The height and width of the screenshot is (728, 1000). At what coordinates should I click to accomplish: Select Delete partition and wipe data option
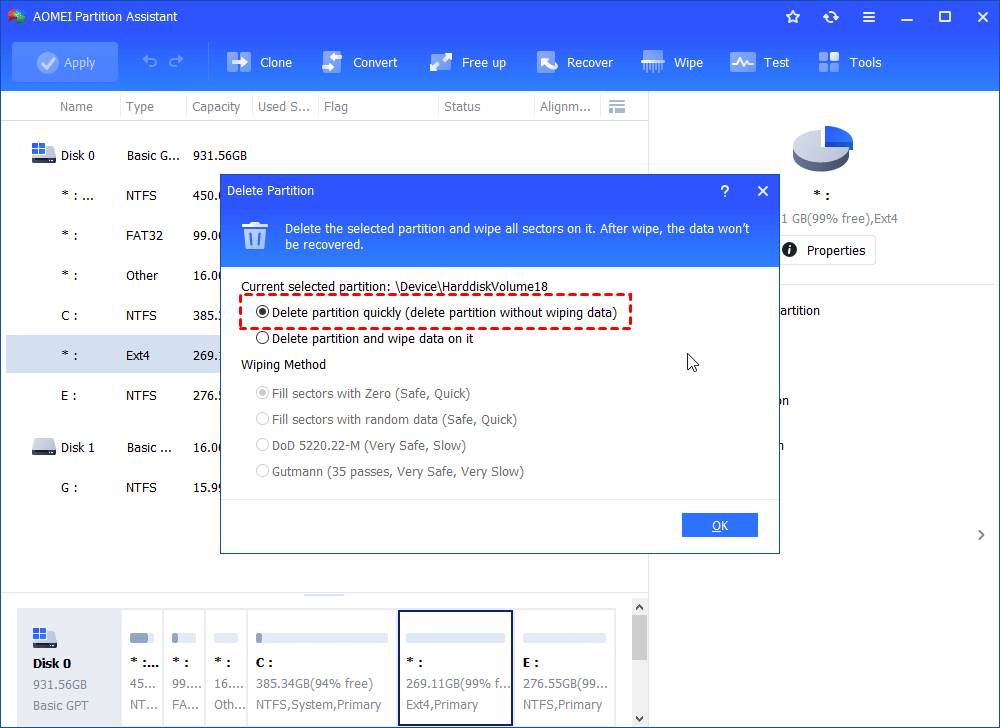[x=364, y=339]
